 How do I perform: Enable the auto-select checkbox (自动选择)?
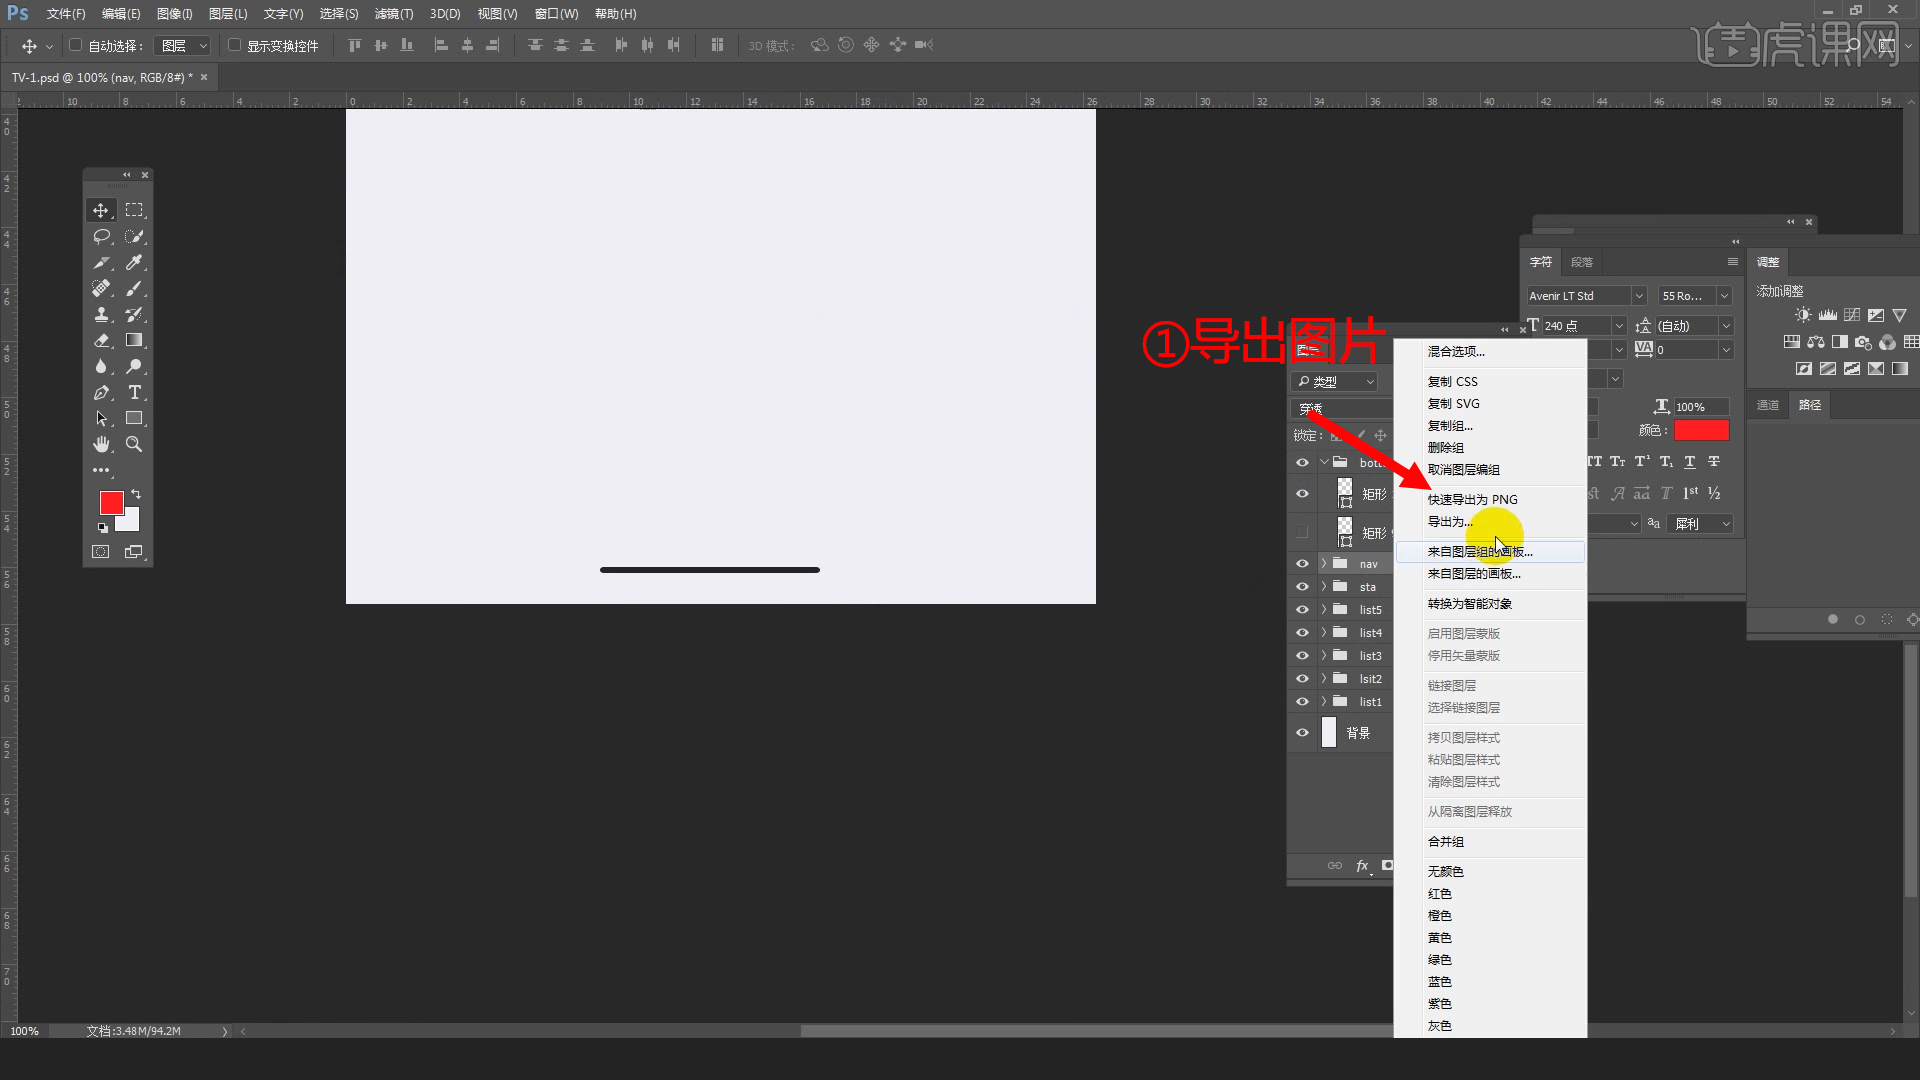coord(75,45)
